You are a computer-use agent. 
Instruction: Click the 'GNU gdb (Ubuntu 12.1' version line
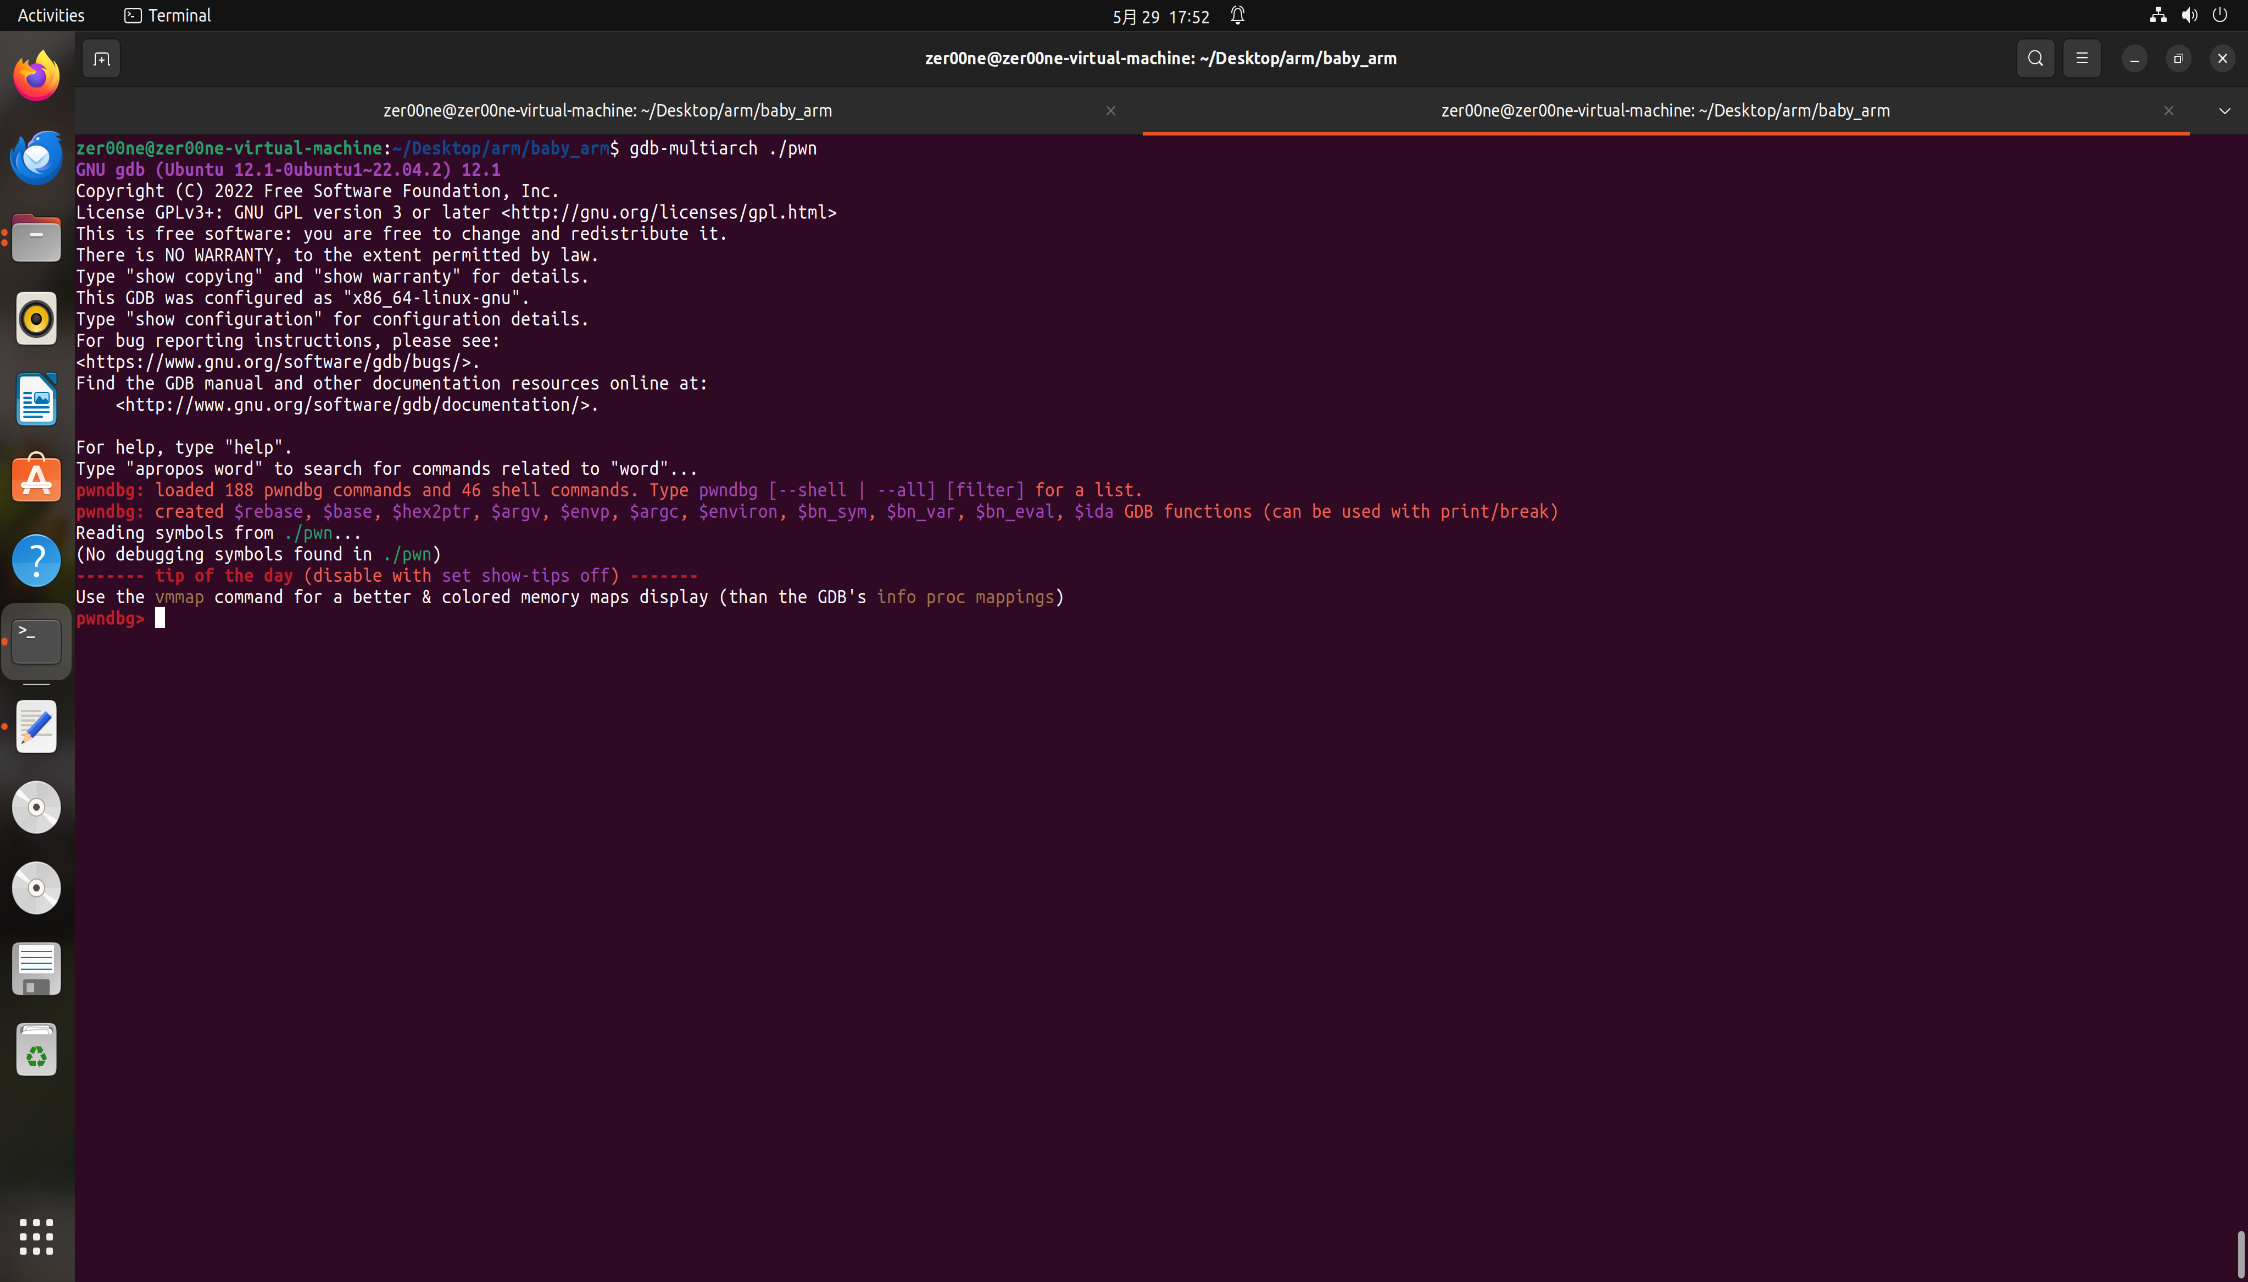pos(288,170)
